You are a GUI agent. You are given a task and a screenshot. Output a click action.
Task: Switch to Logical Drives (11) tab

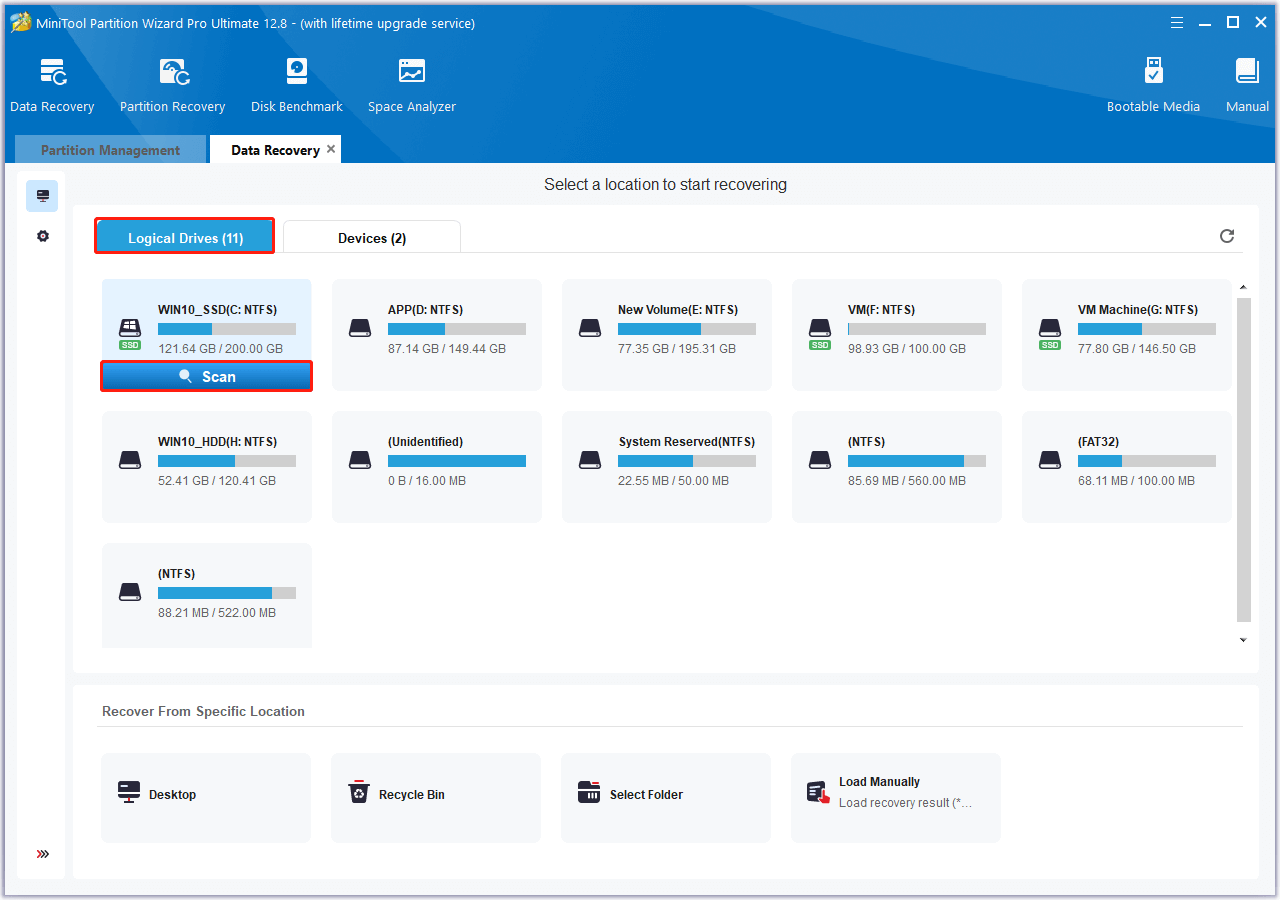click(x=185, y=237)
